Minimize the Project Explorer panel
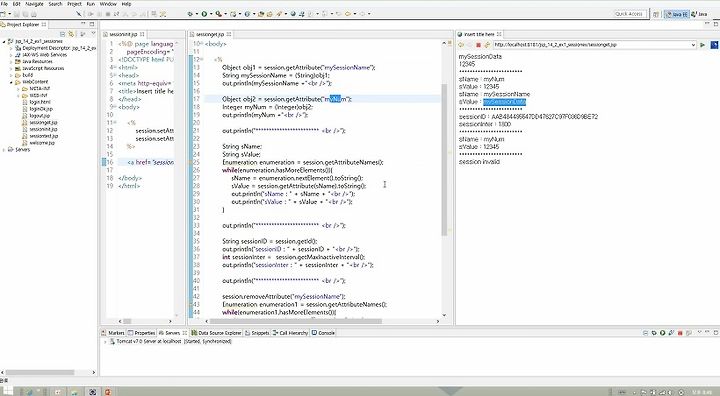The image size is (720, 396). [x=84, y=24]
